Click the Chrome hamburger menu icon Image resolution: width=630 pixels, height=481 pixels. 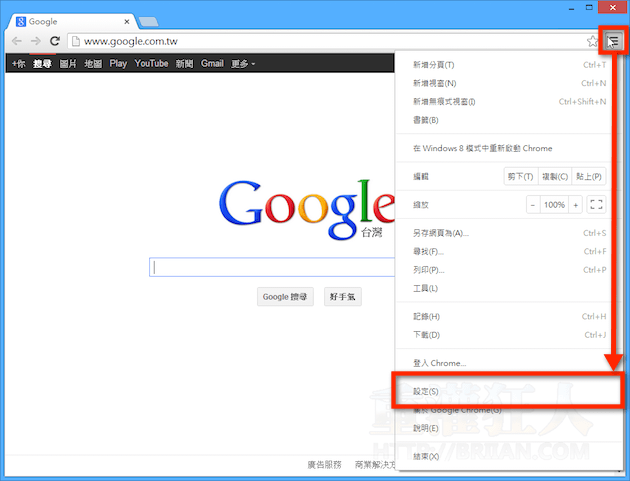[614, 41]
